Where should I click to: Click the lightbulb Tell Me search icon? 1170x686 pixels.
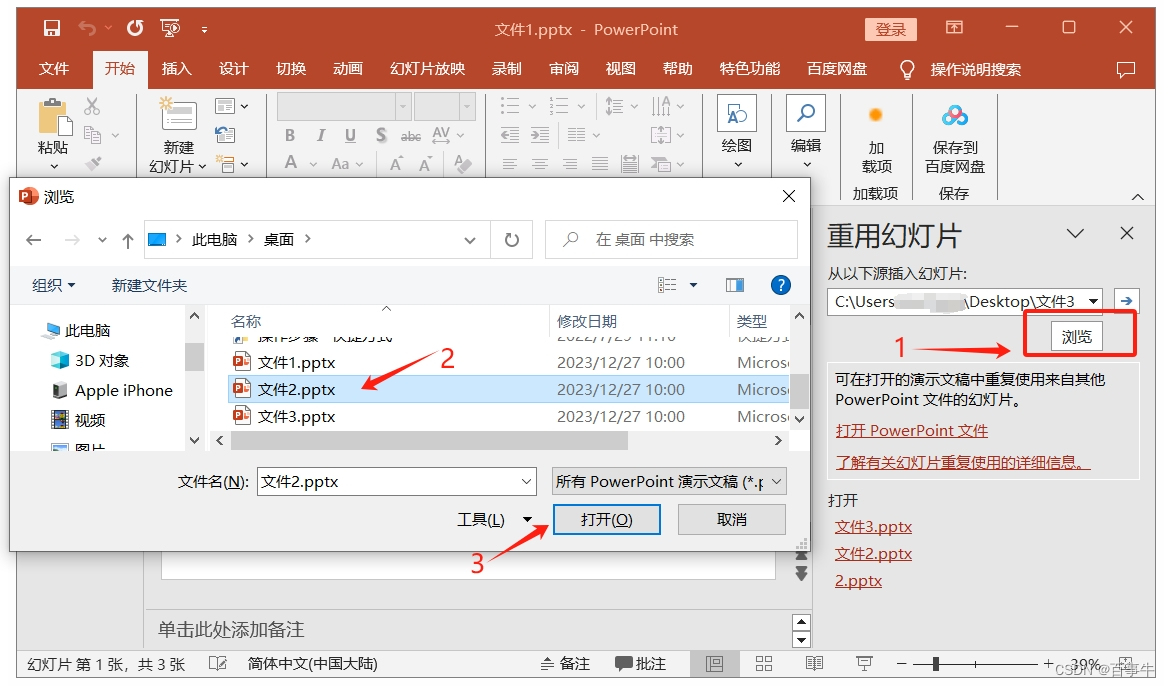(907, 69)
